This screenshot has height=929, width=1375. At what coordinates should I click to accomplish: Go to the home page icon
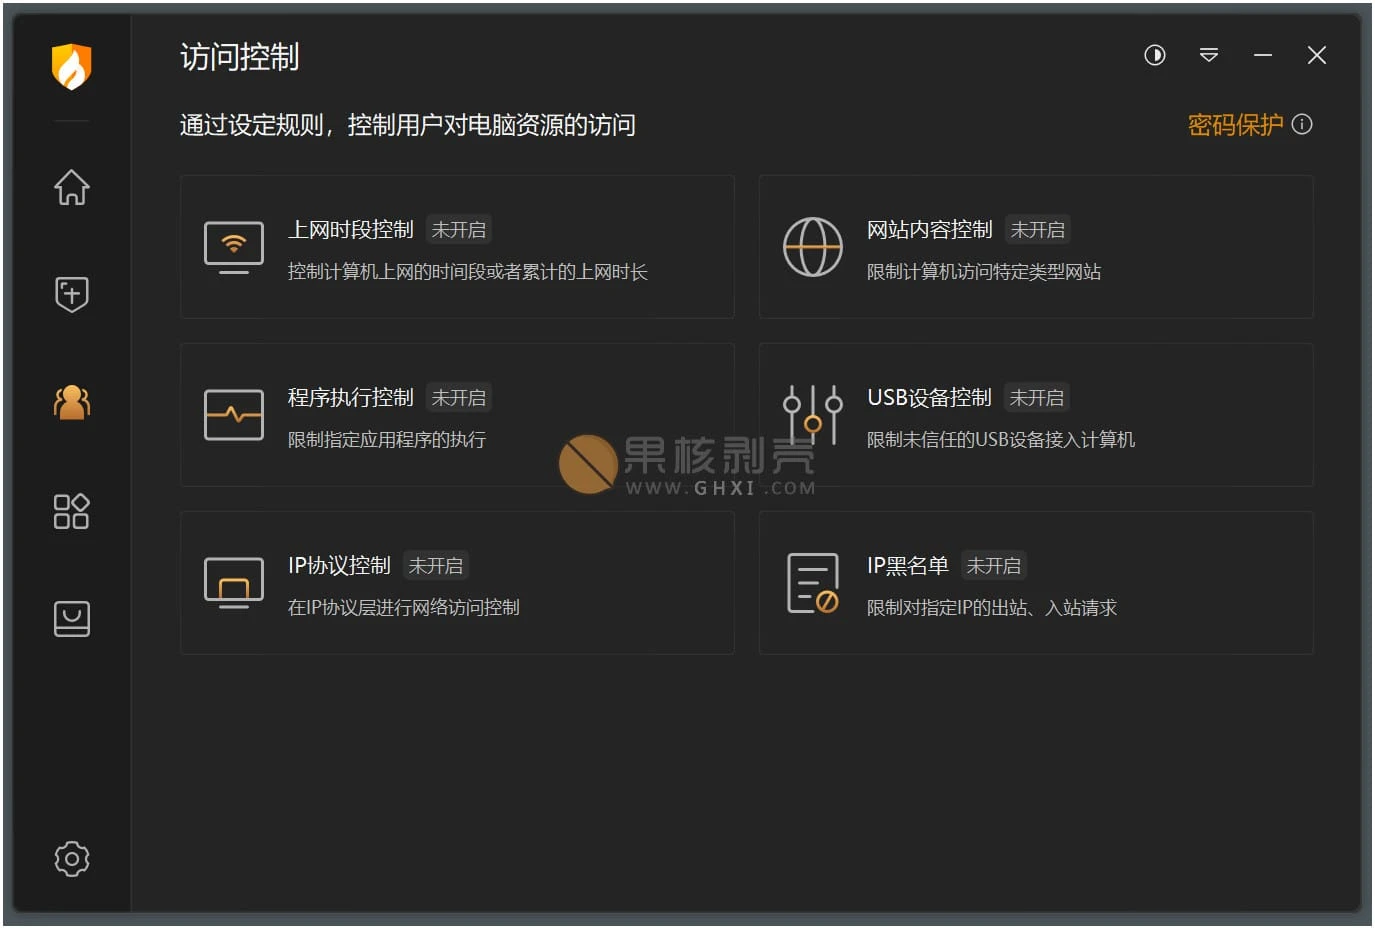coord(71,187)
